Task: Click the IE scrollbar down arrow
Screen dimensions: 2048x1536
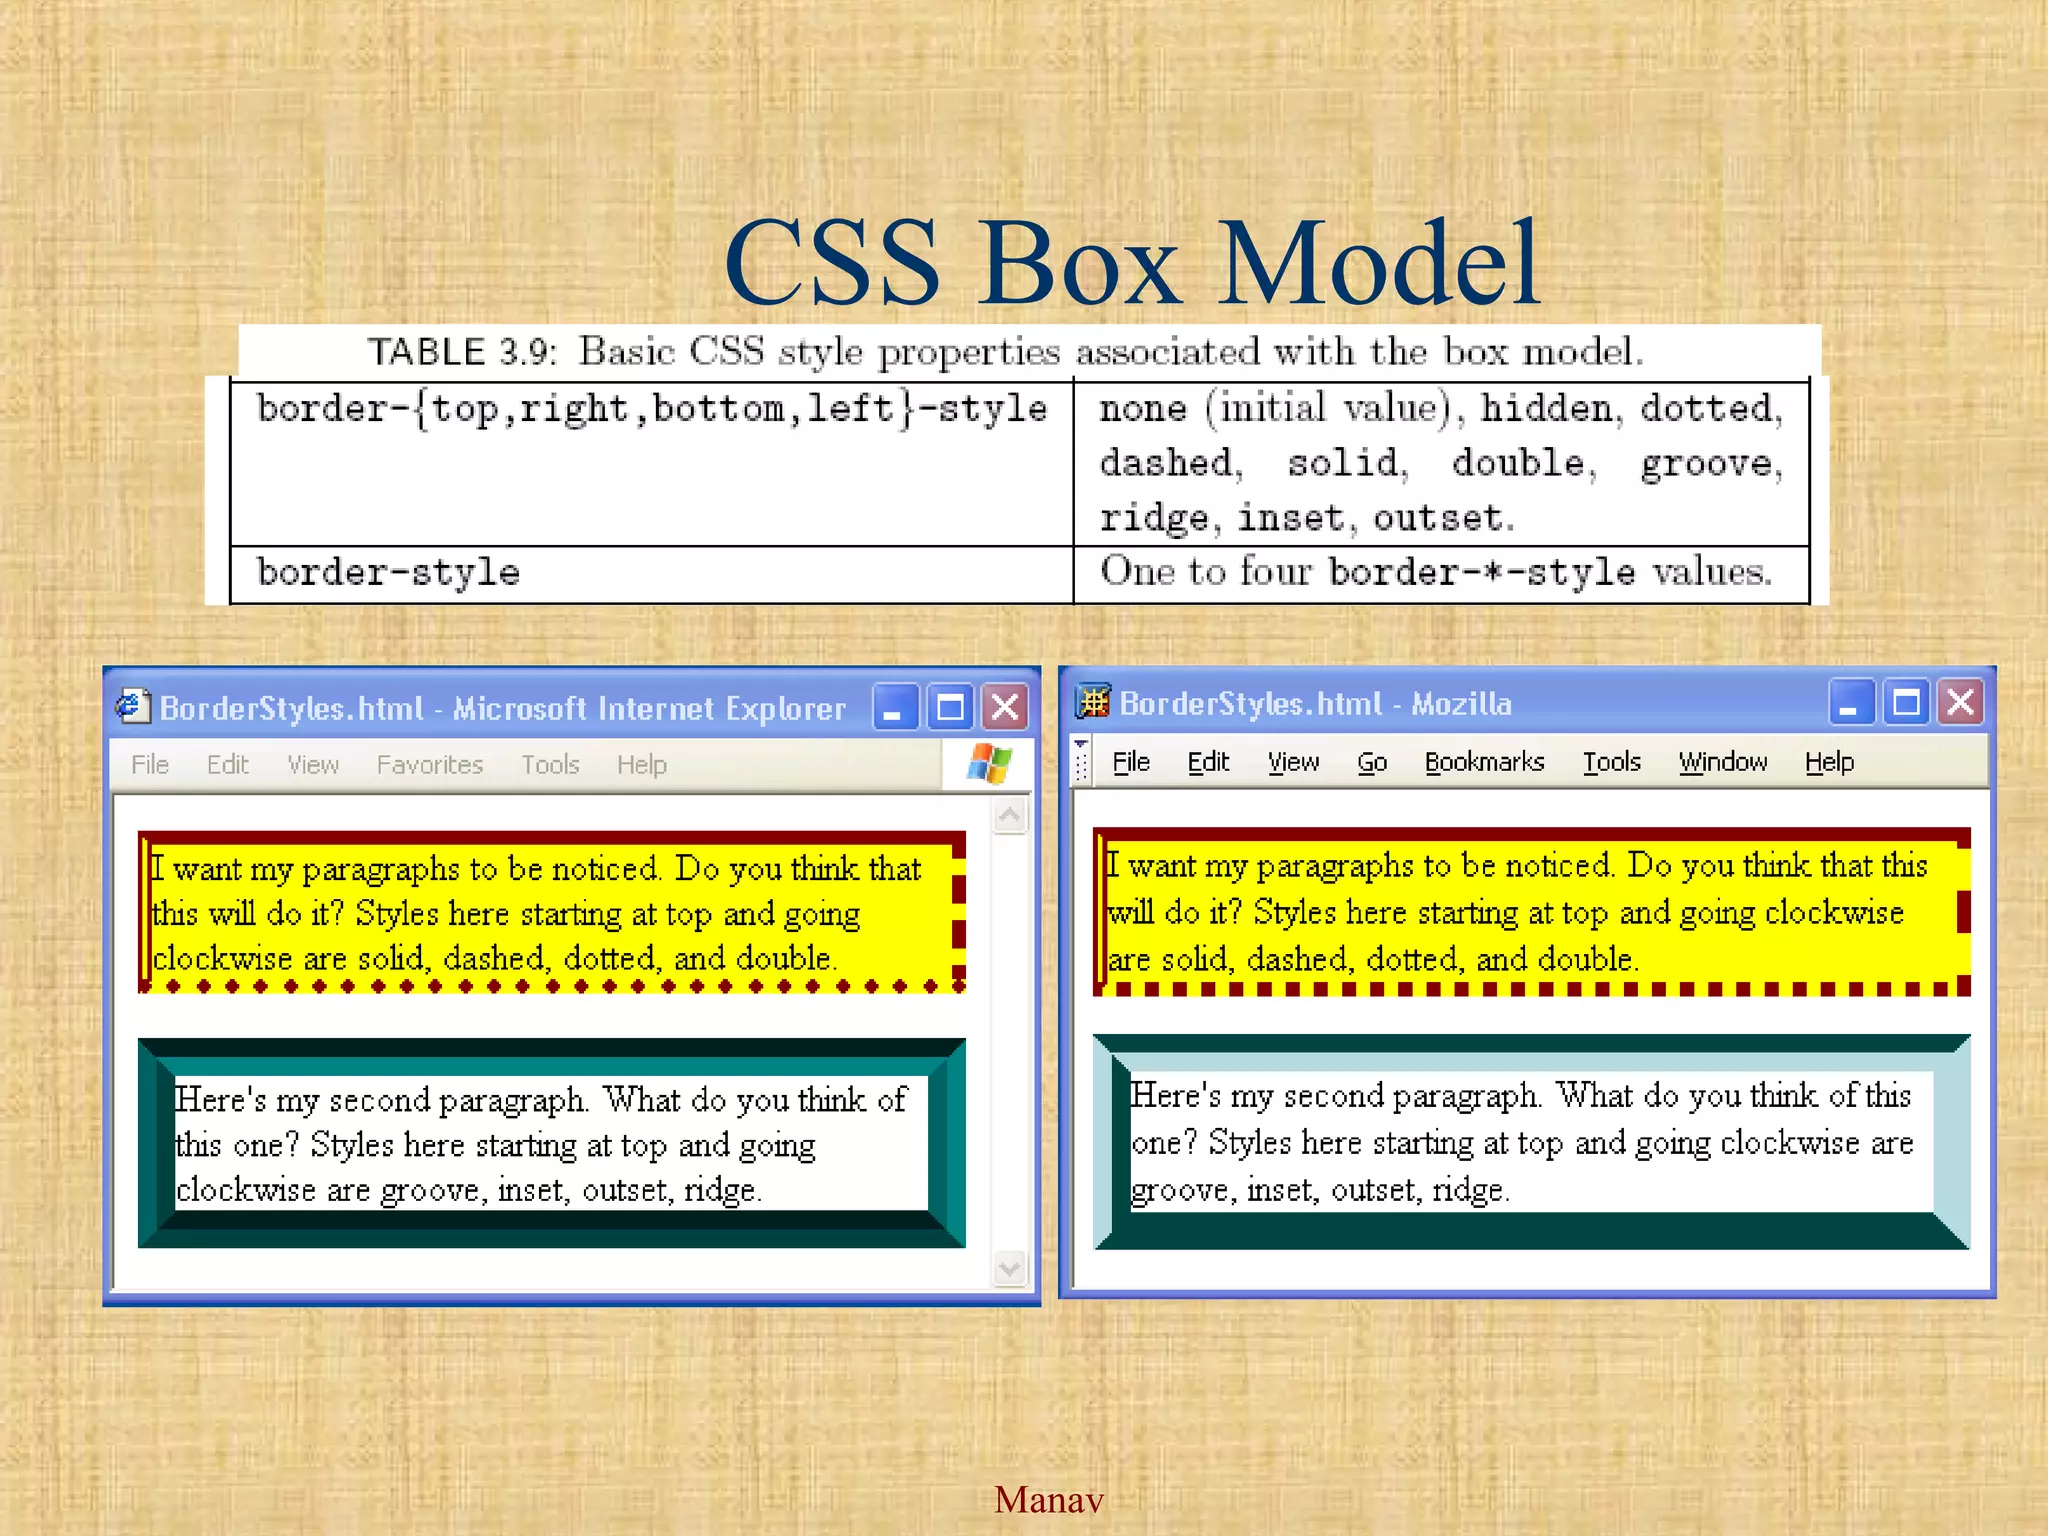Action: tap(1010, 1268)
